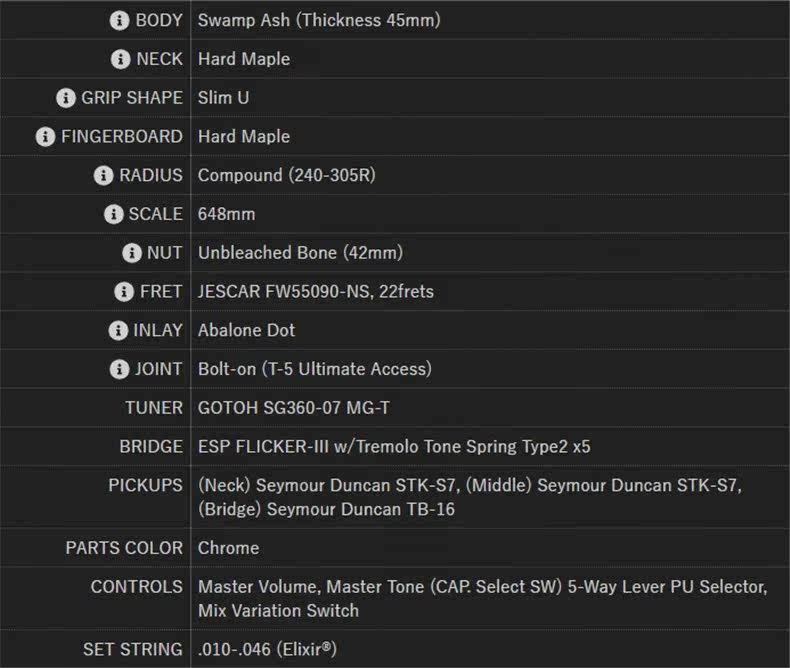The width and height of the screenshot is (790, 668).
Task: Click the info icon beside BODY
Action: tap(120, 20)
